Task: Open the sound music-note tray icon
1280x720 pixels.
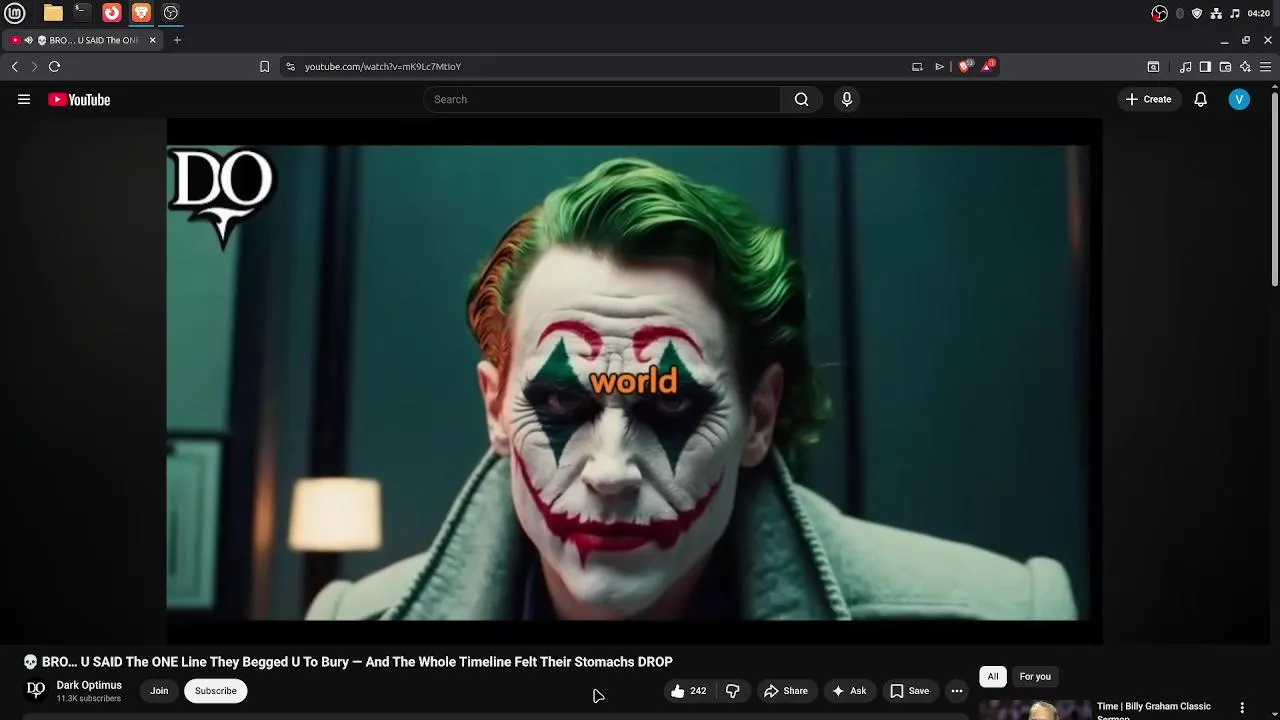Action: 1235,13
